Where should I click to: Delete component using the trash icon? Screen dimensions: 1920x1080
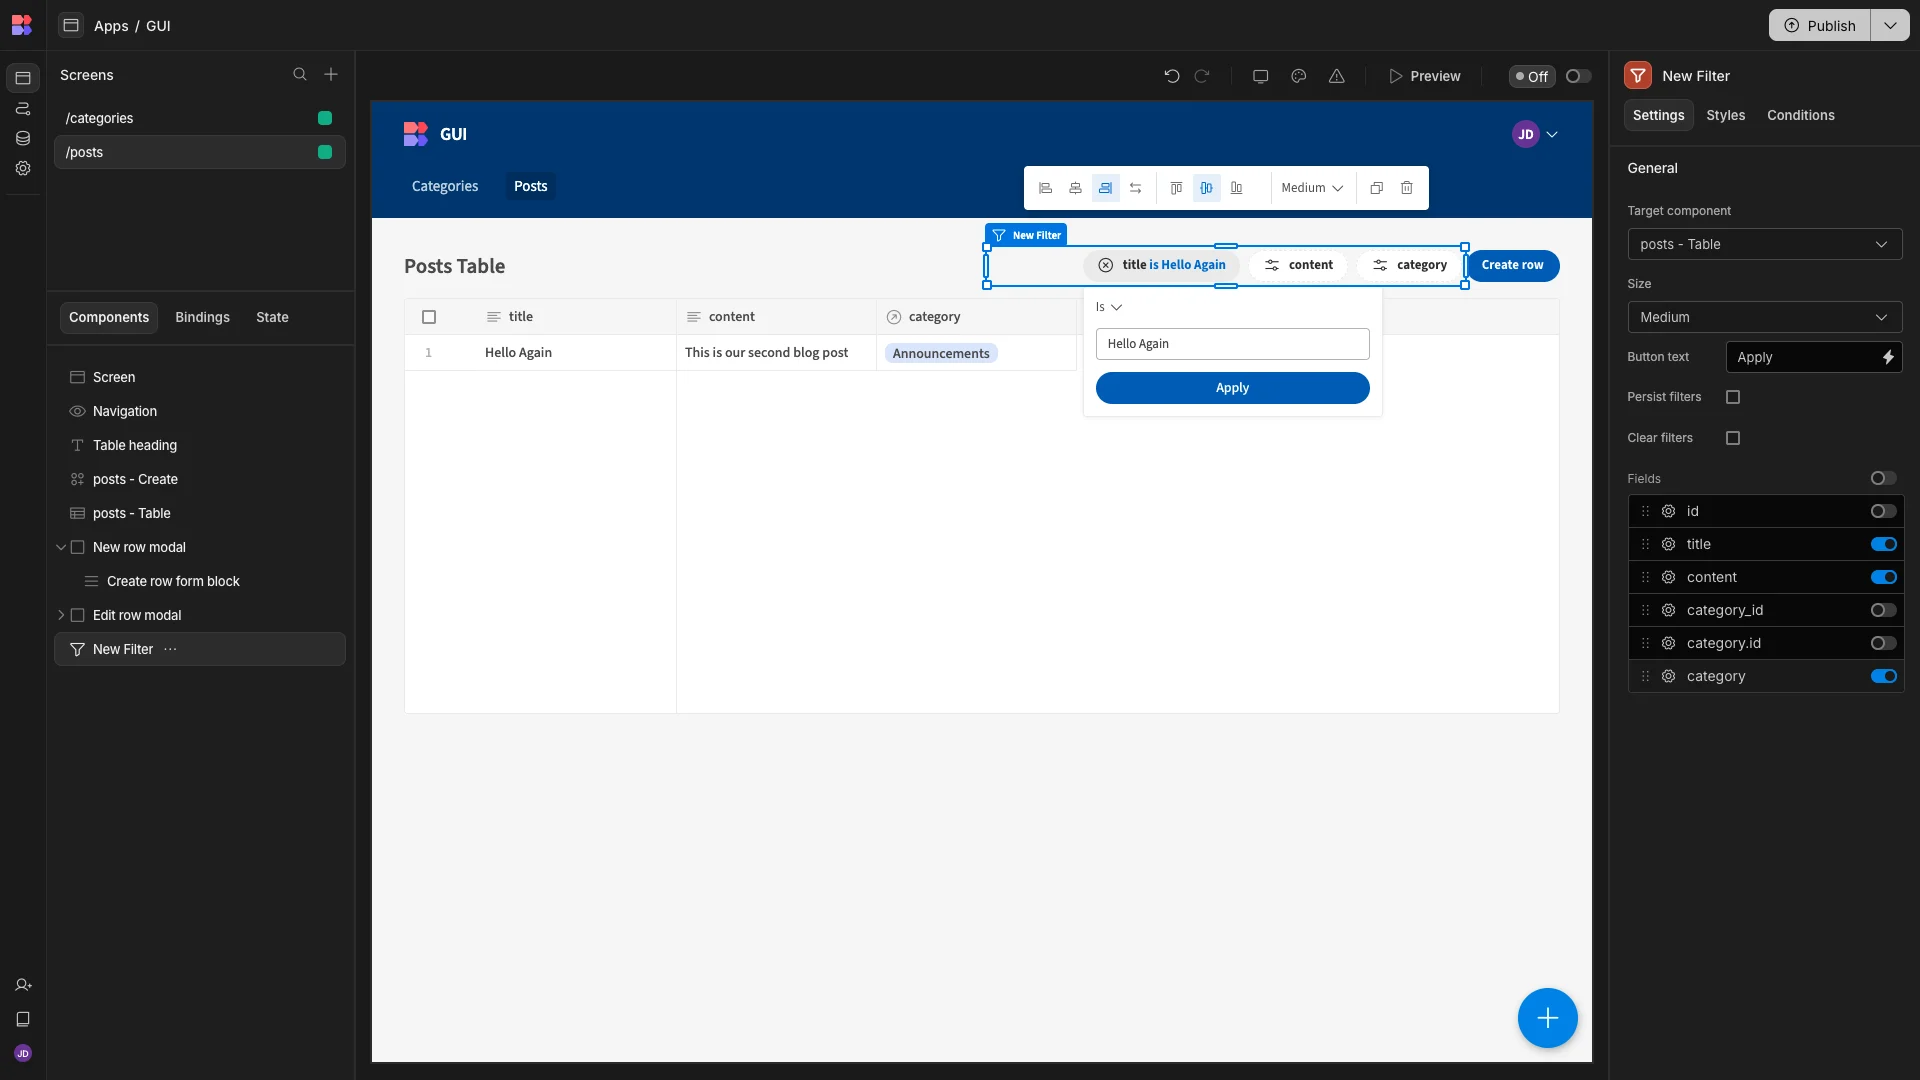(1406, 188)
